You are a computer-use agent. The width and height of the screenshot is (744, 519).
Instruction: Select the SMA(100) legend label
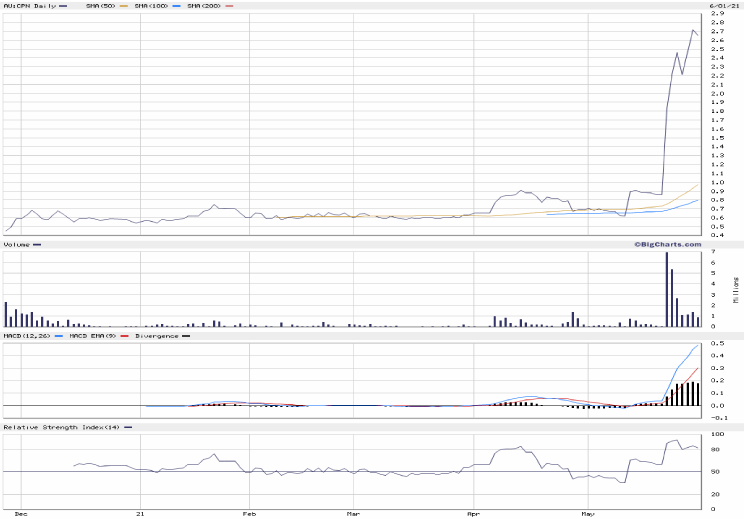[x=153, y=6]
